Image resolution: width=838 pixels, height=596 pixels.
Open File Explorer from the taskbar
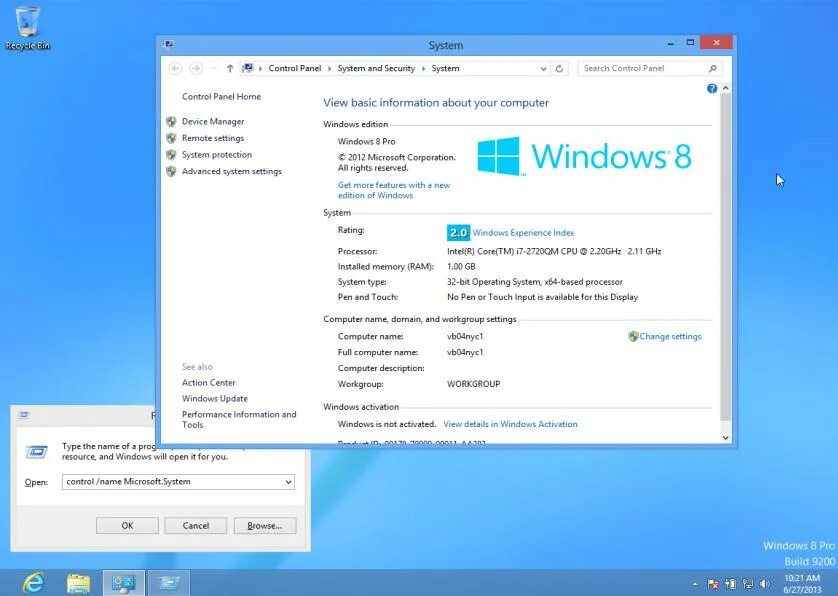79,583
